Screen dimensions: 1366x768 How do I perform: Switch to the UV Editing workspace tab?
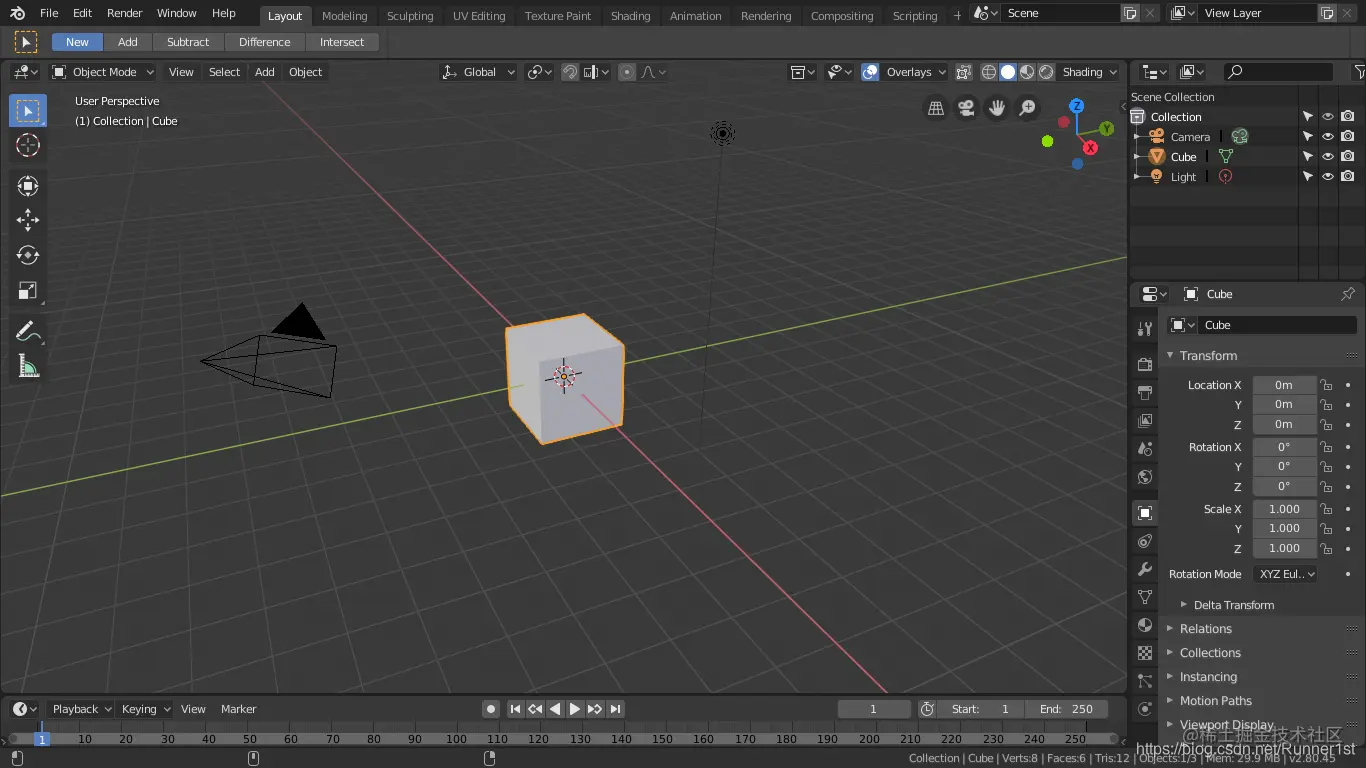479,16
